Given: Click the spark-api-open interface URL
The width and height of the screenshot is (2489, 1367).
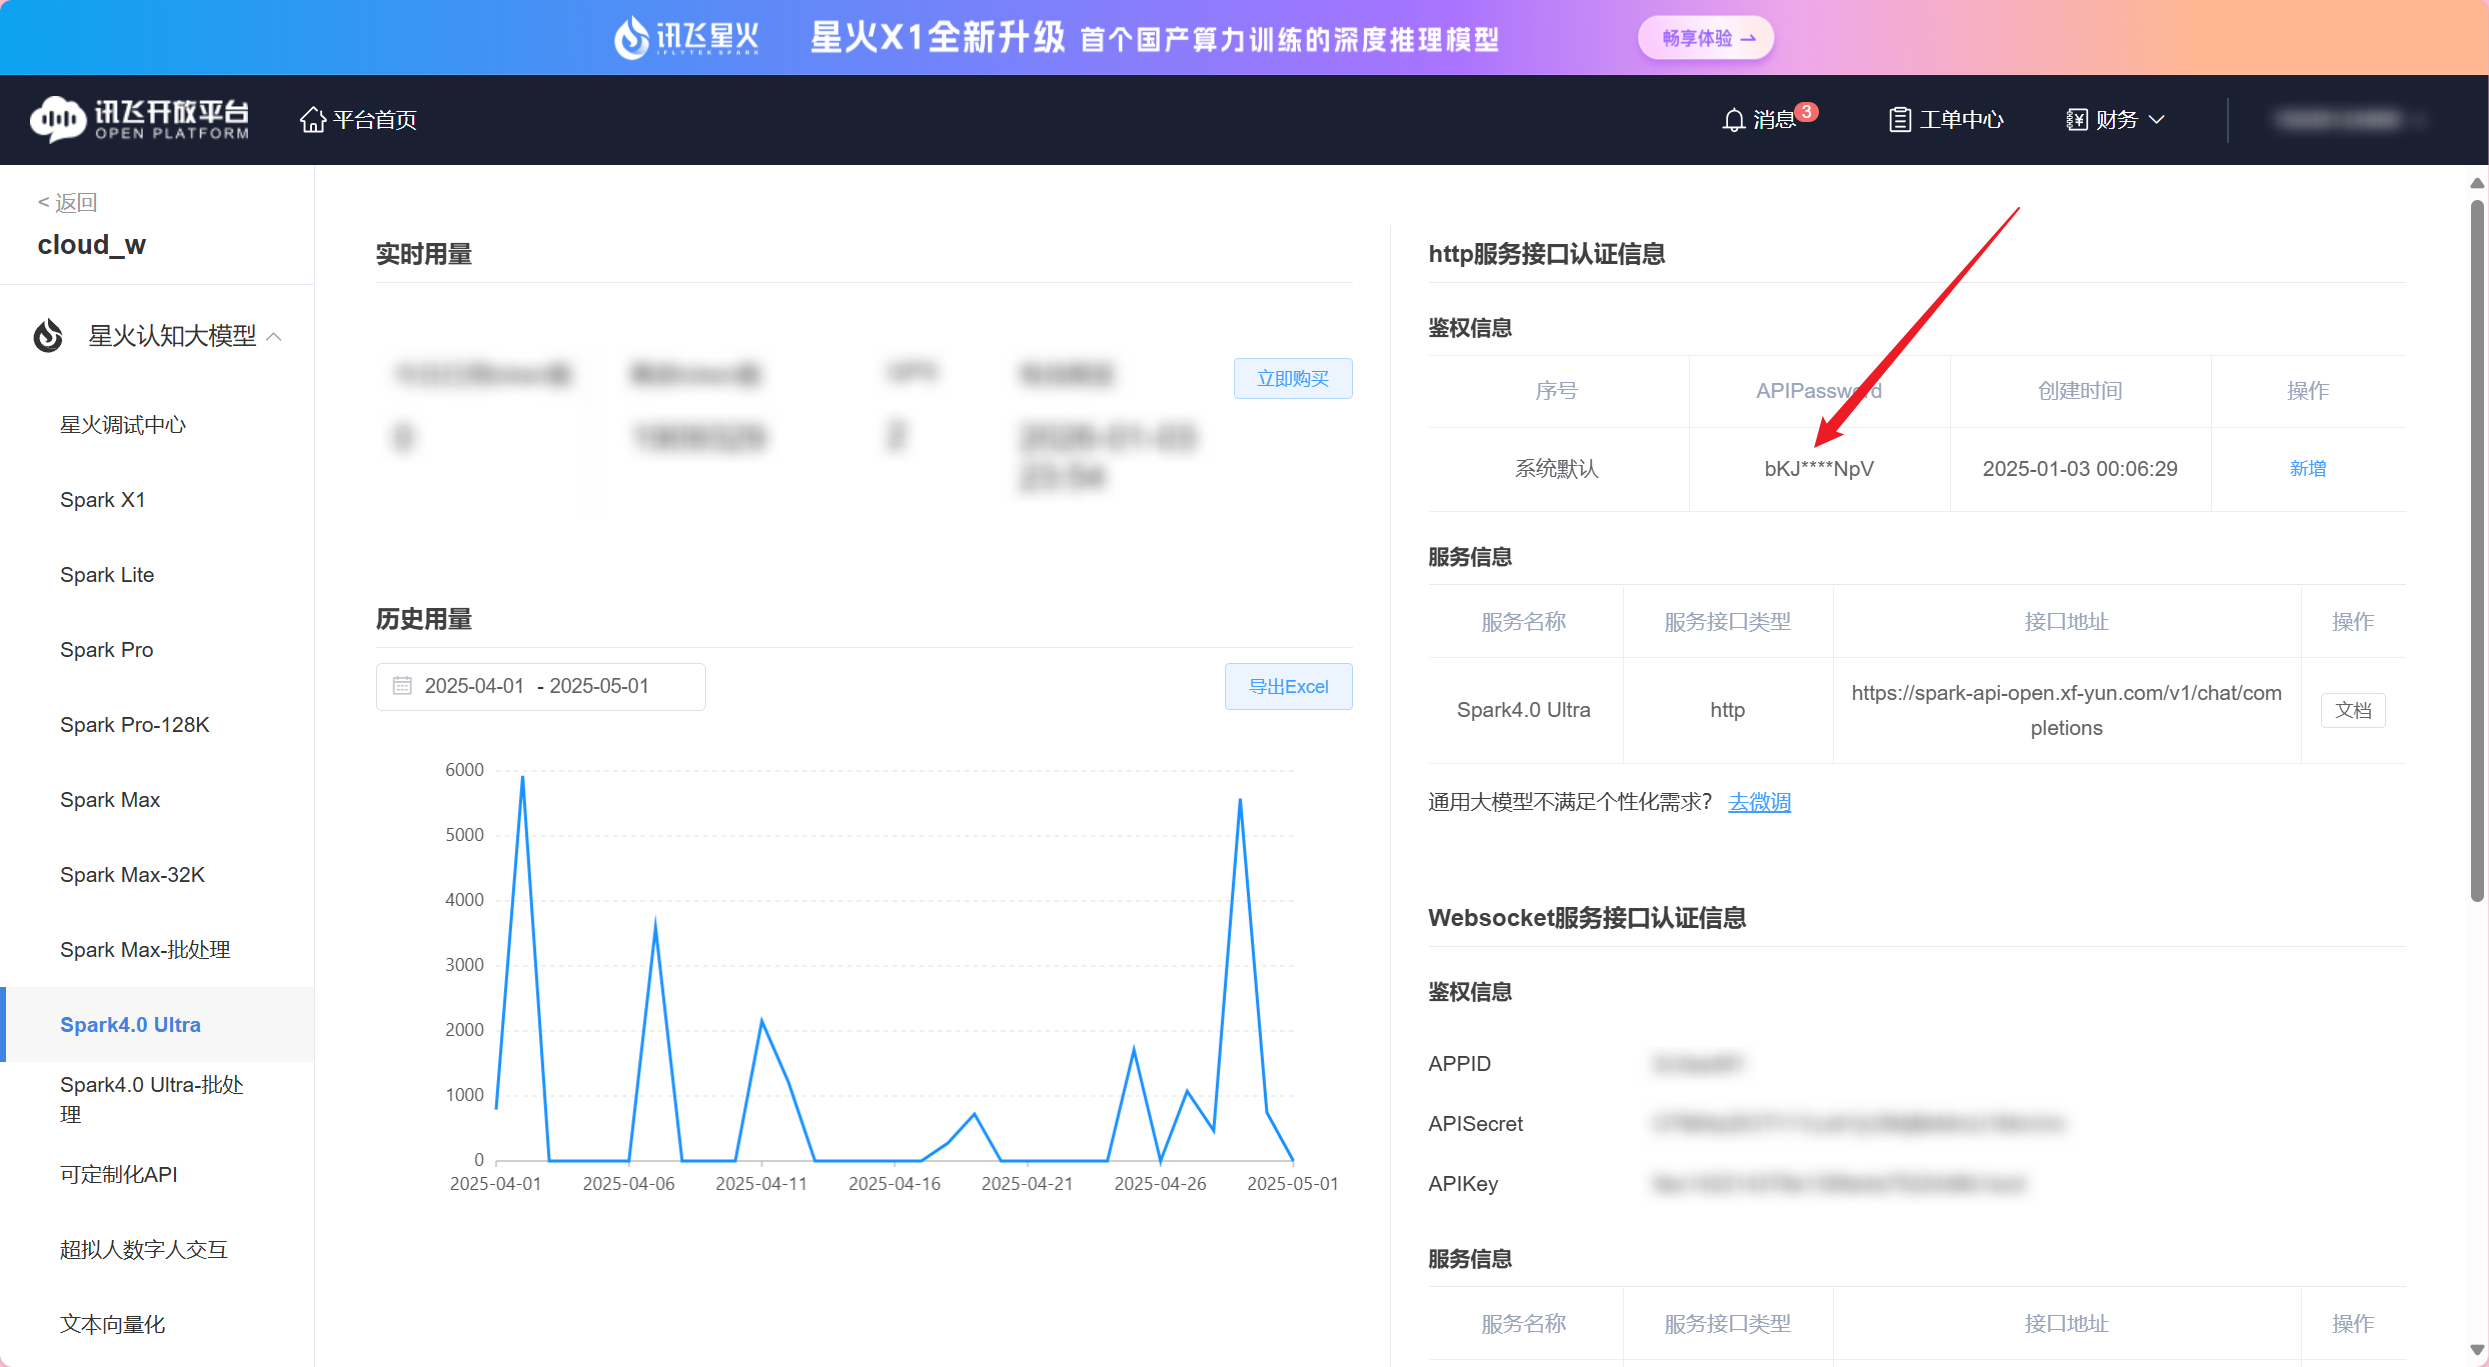Looking at the screenshot, I should [2066, 710].
